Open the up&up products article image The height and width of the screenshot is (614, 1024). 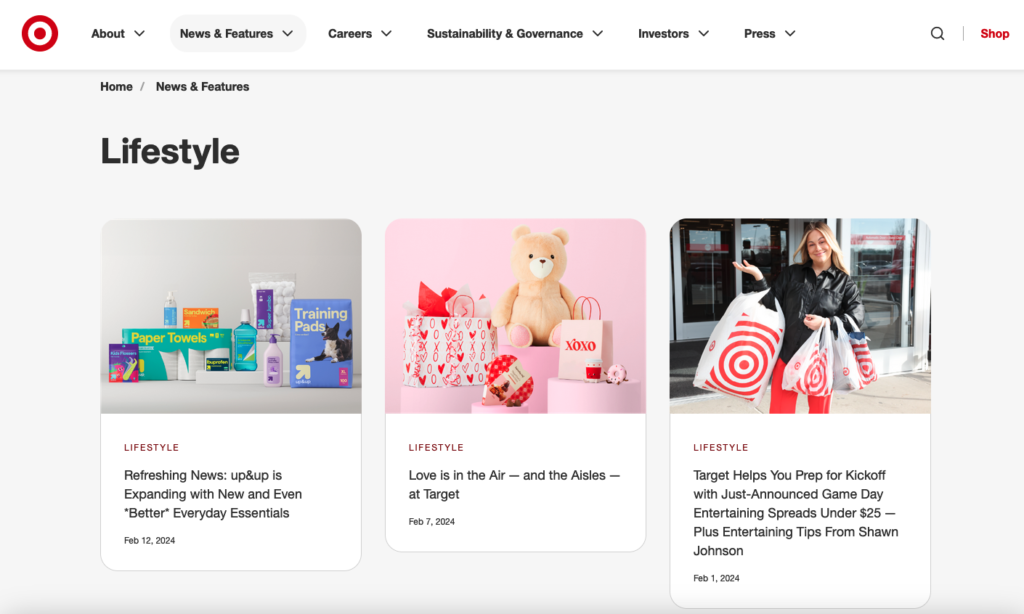[231, 316]
